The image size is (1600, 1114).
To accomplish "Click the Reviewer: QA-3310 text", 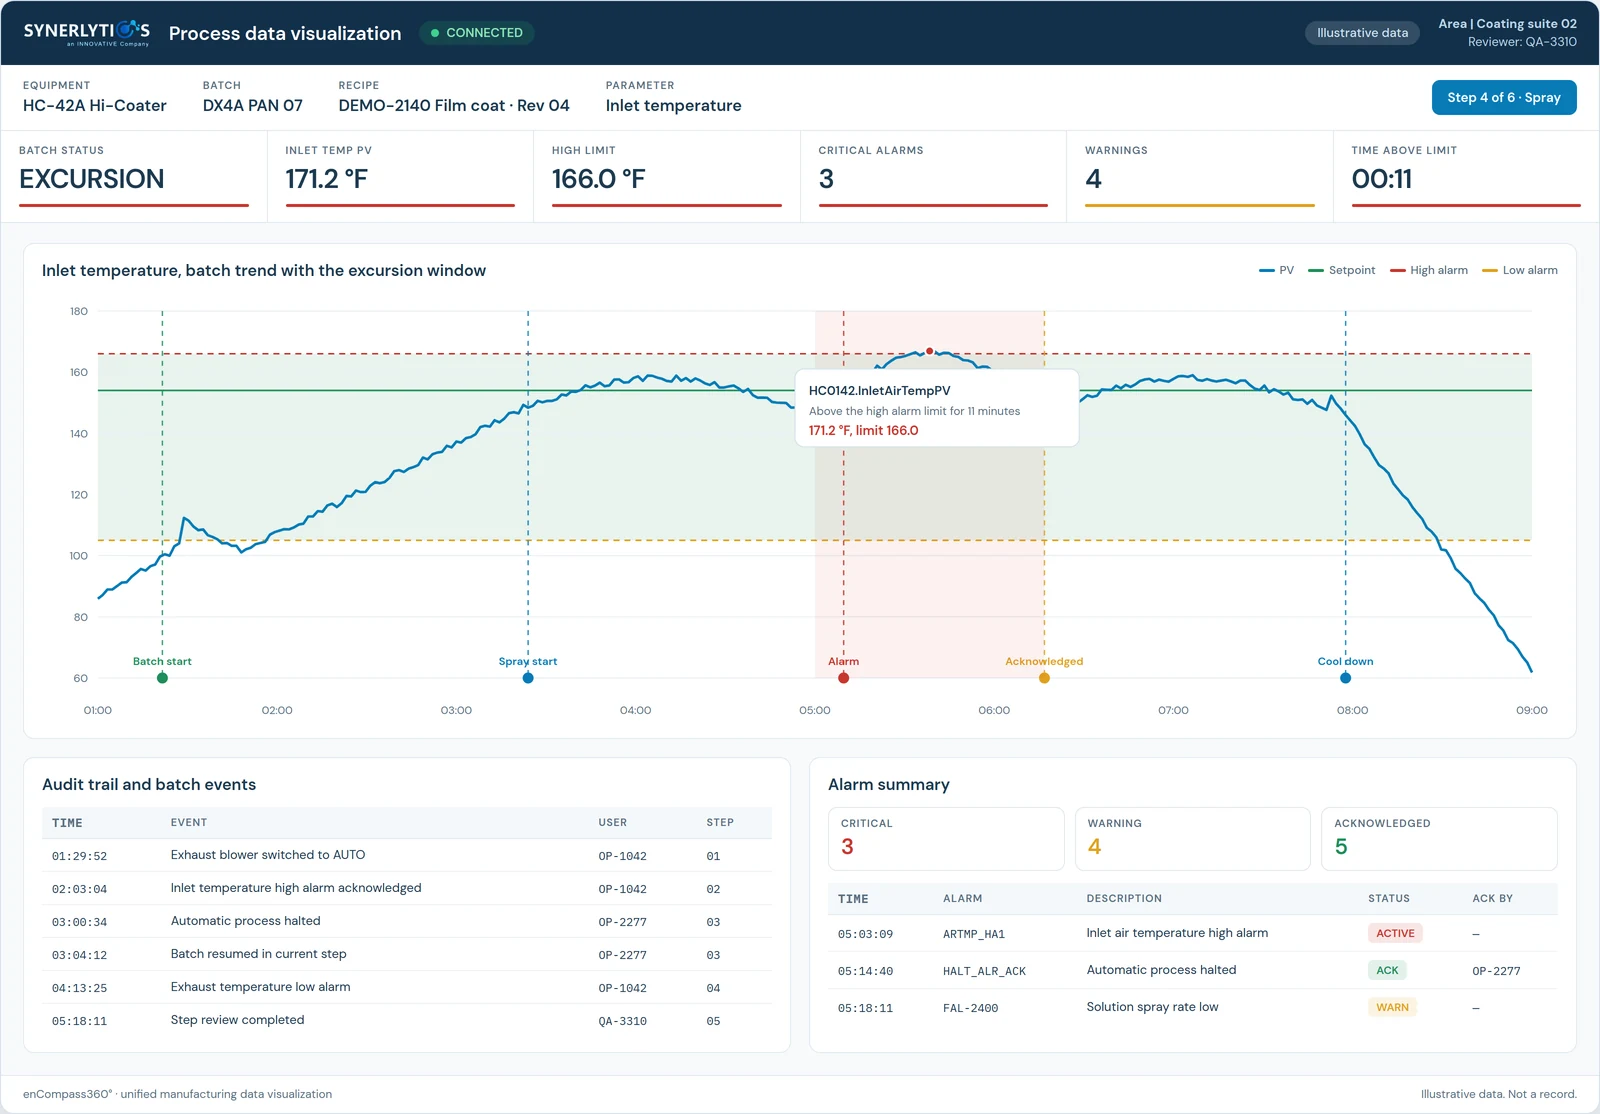I will click(1522, 42).
